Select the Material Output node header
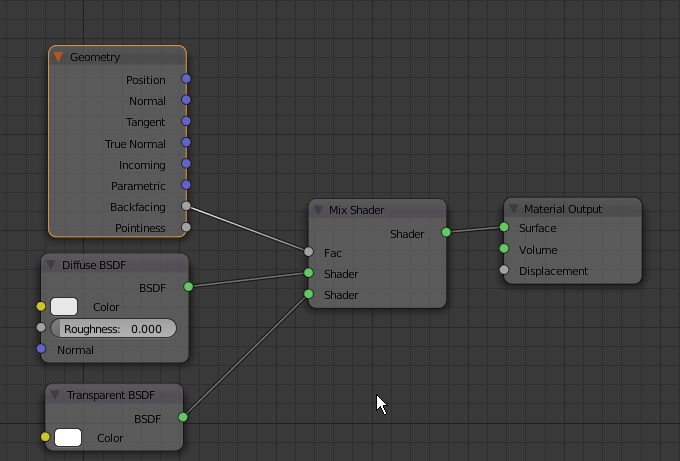The width and height of the screenshot is (680, 461). pos(573,208)
